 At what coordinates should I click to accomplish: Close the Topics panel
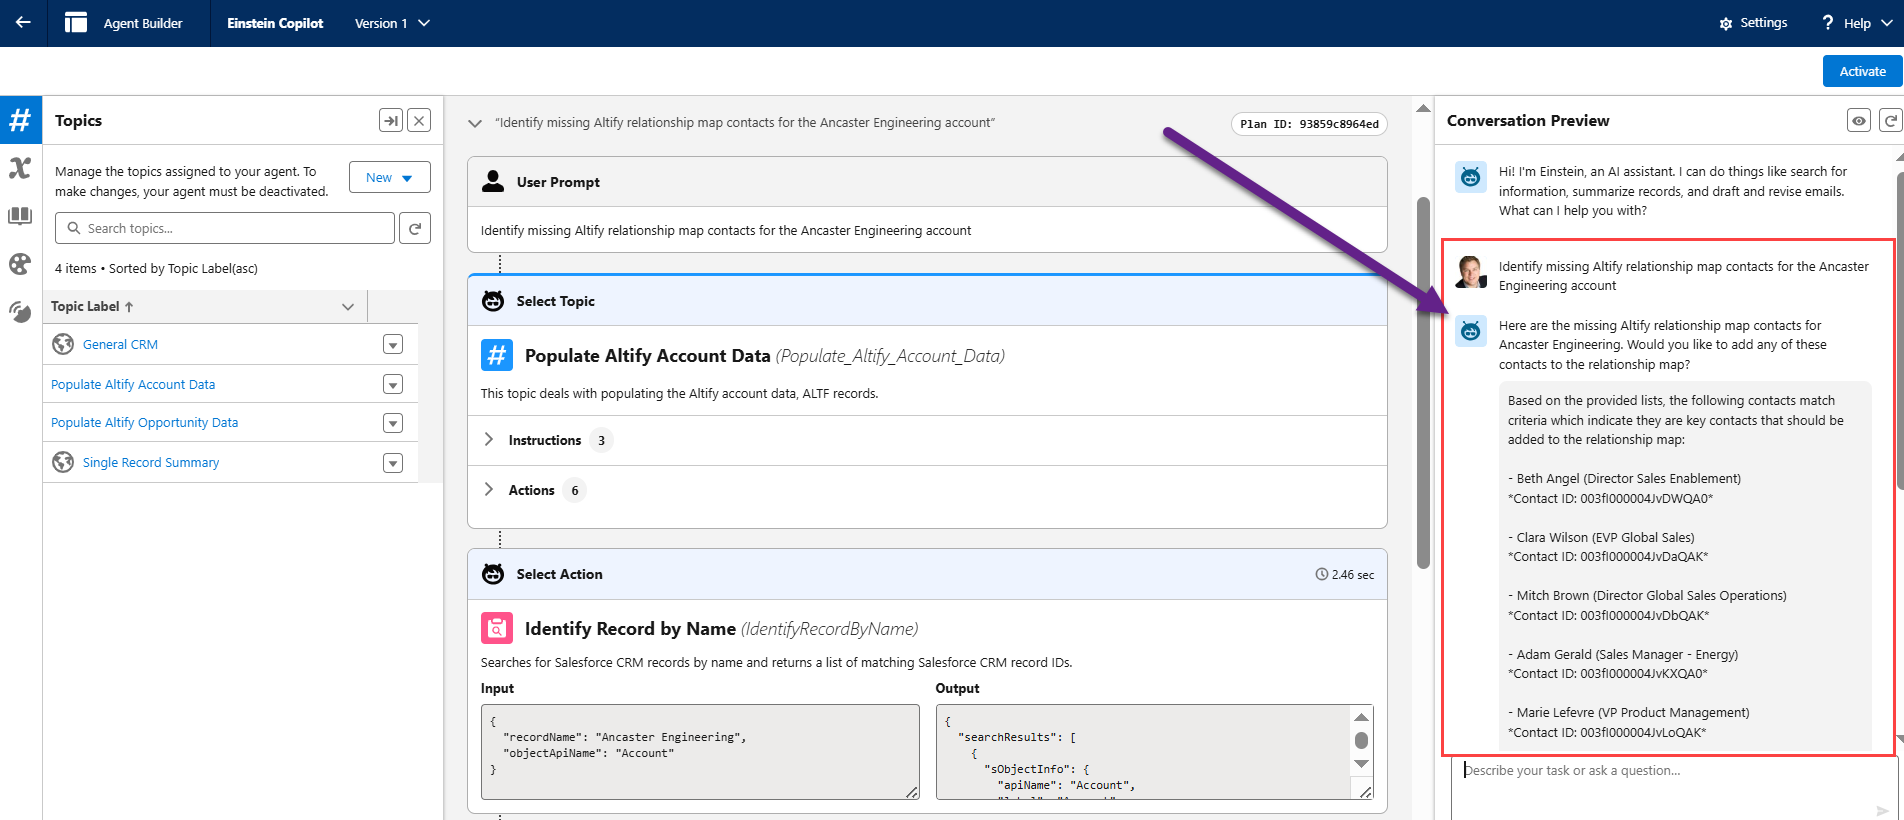coord(420,121)
